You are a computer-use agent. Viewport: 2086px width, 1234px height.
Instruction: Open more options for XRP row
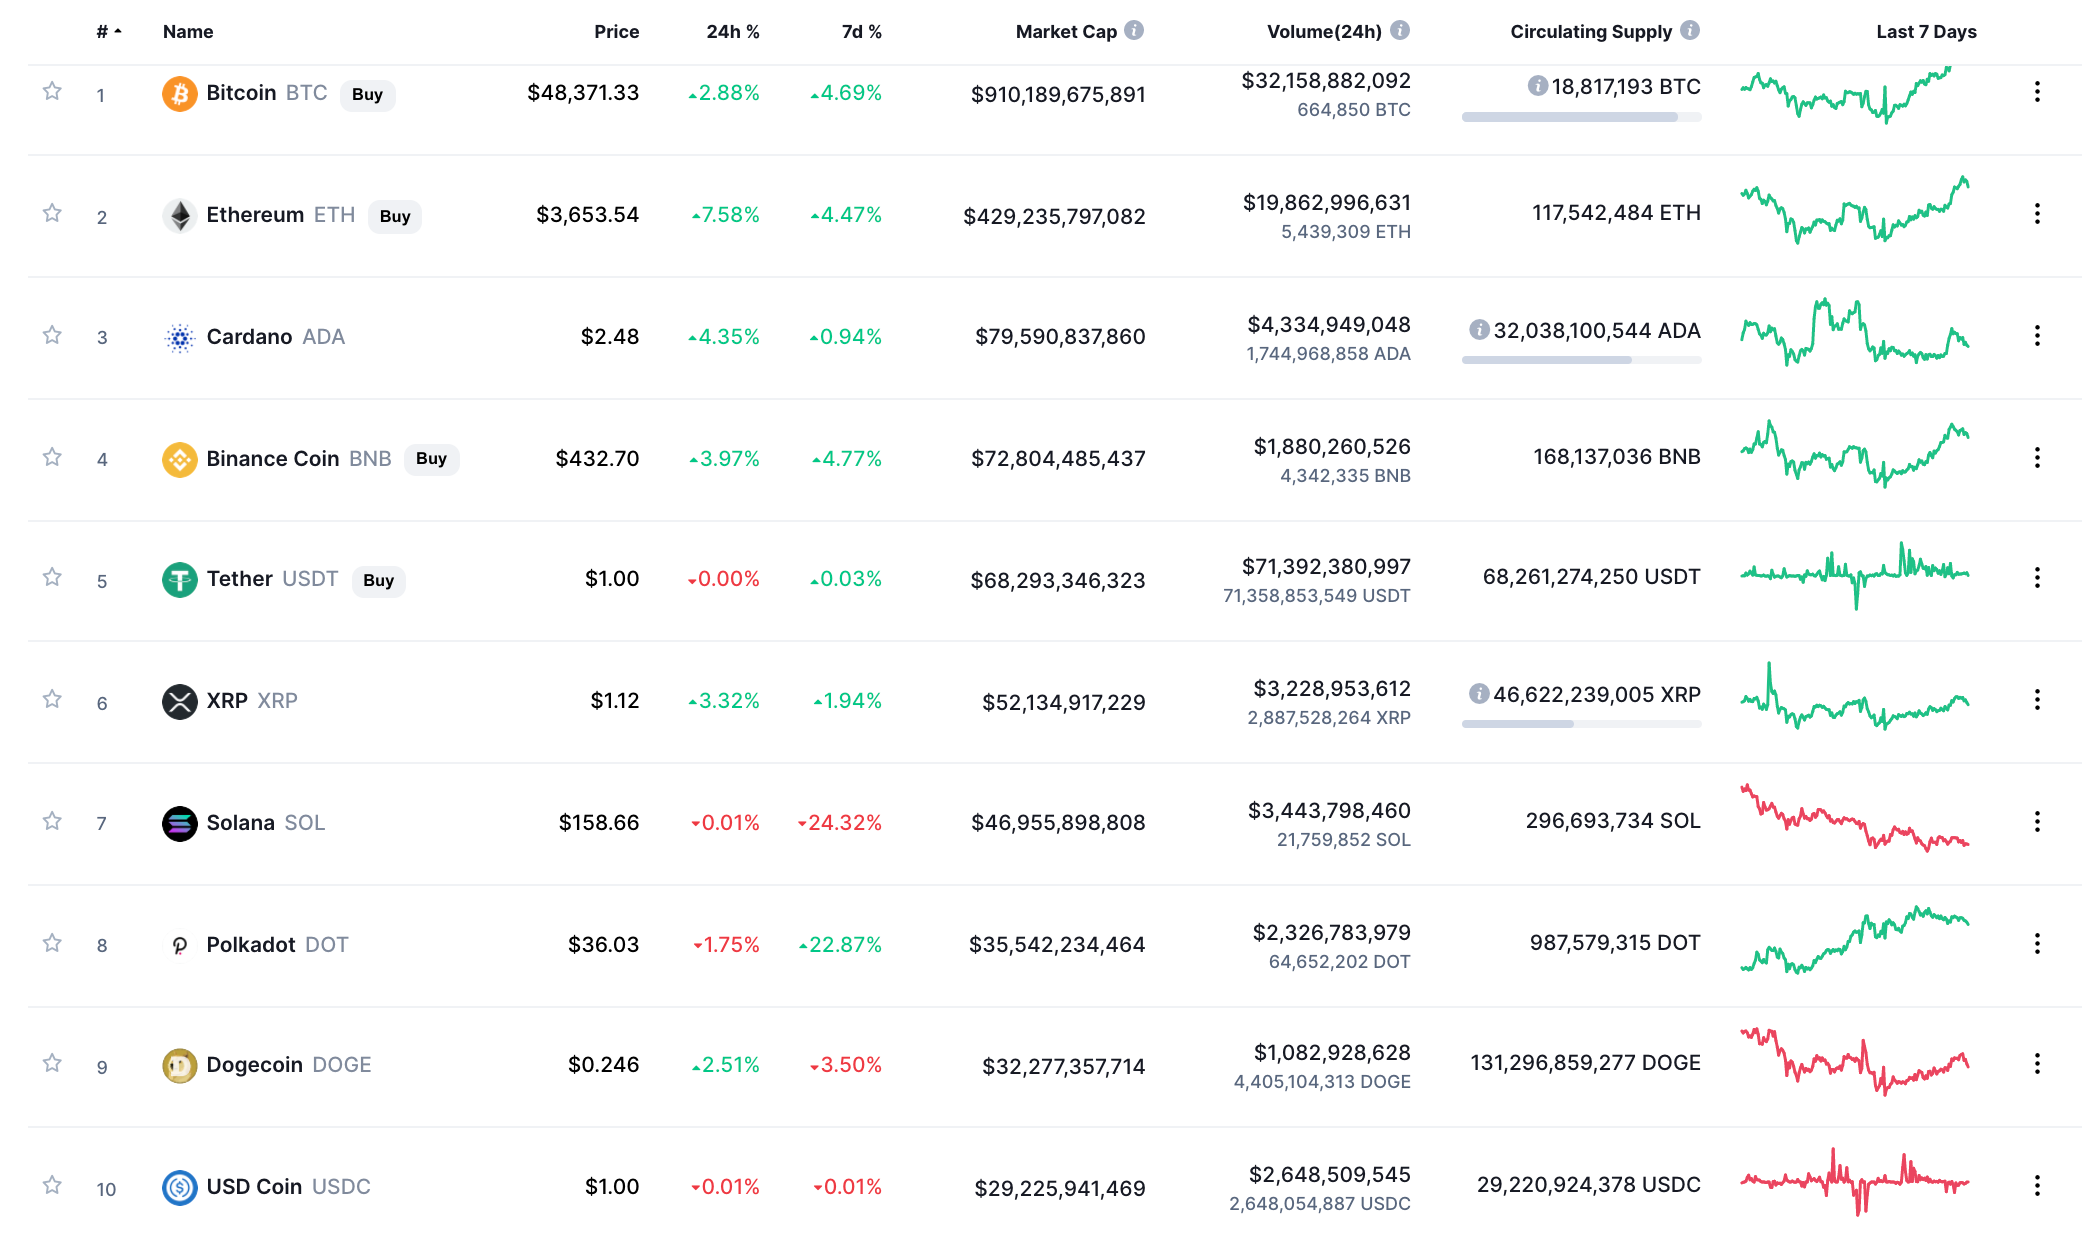[x=2037, y=700]
